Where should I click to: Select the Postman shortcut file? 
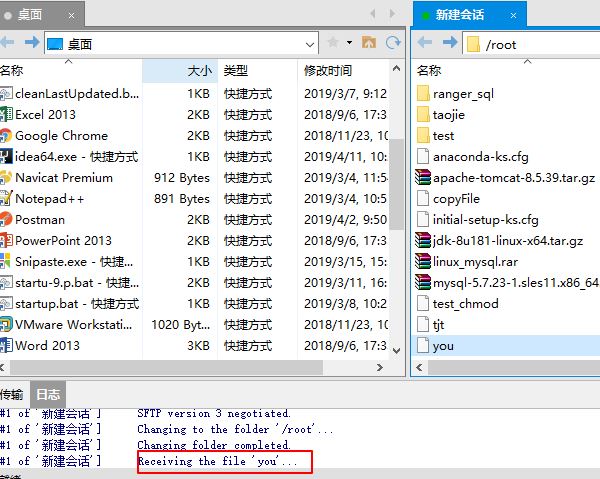click(40, 220)
